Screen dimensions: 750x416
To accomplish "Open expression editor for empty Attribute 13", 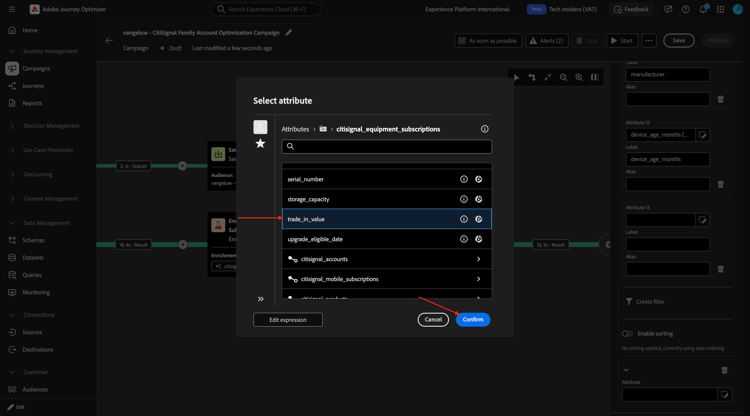I will click(702, 220).
